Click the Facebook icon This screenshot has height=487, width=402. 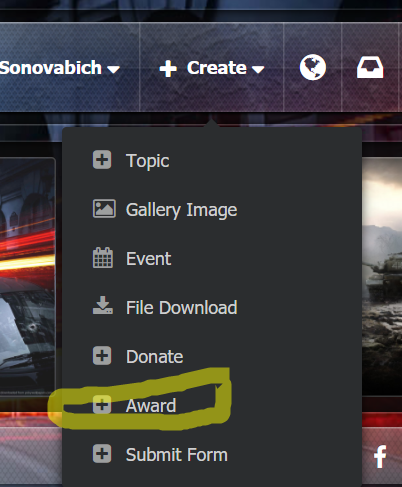(380, 457)
